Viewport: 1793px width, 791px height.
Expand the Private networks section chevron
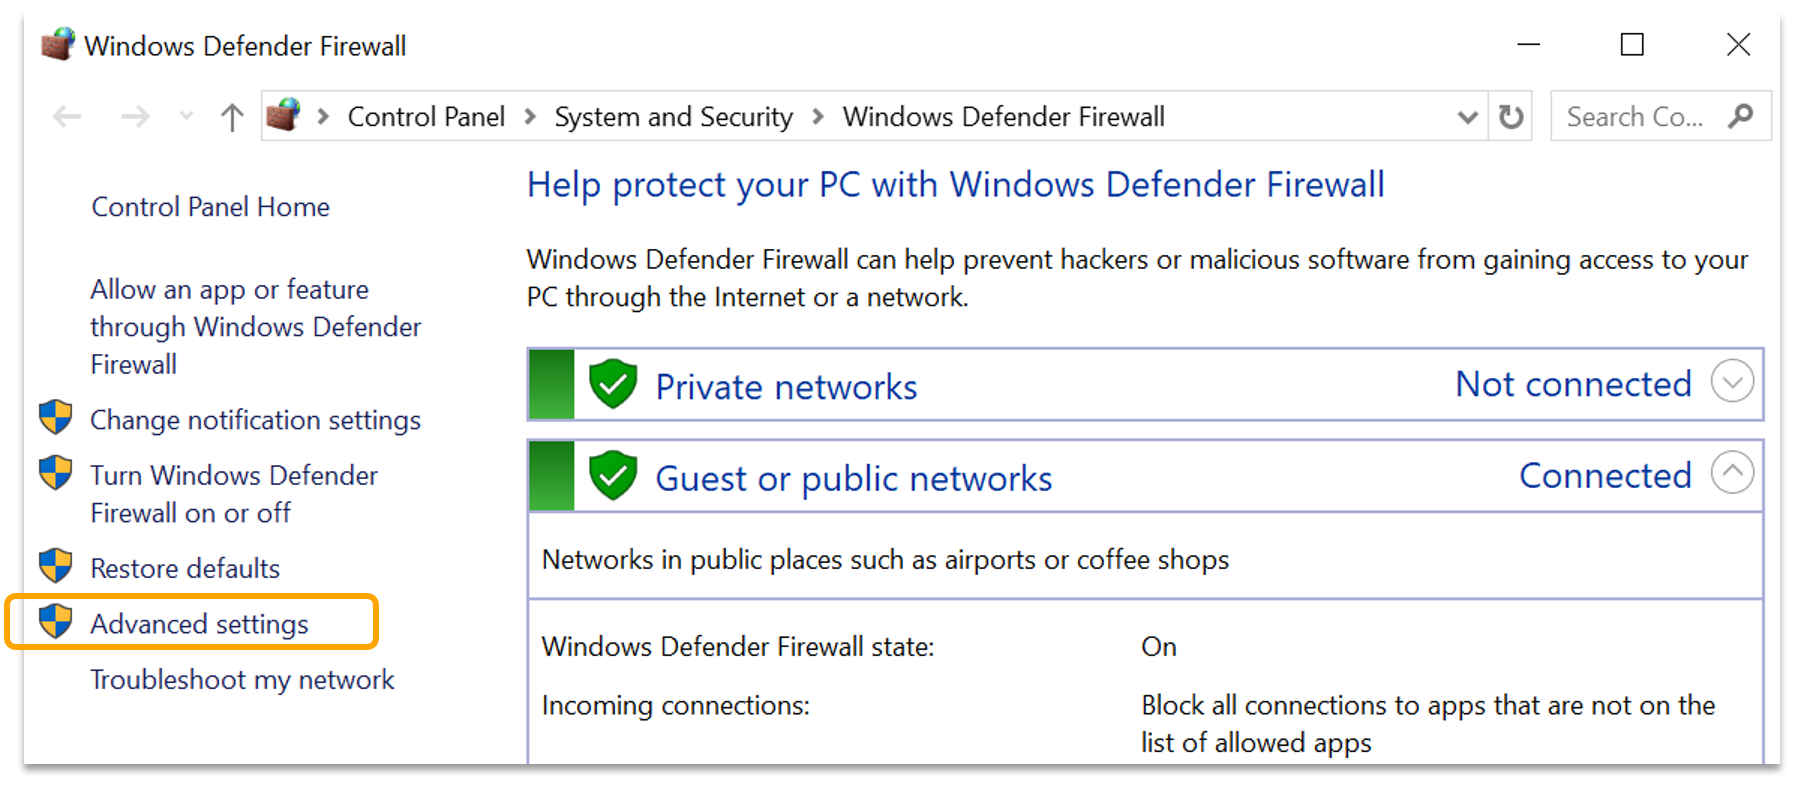[1732, 382]
